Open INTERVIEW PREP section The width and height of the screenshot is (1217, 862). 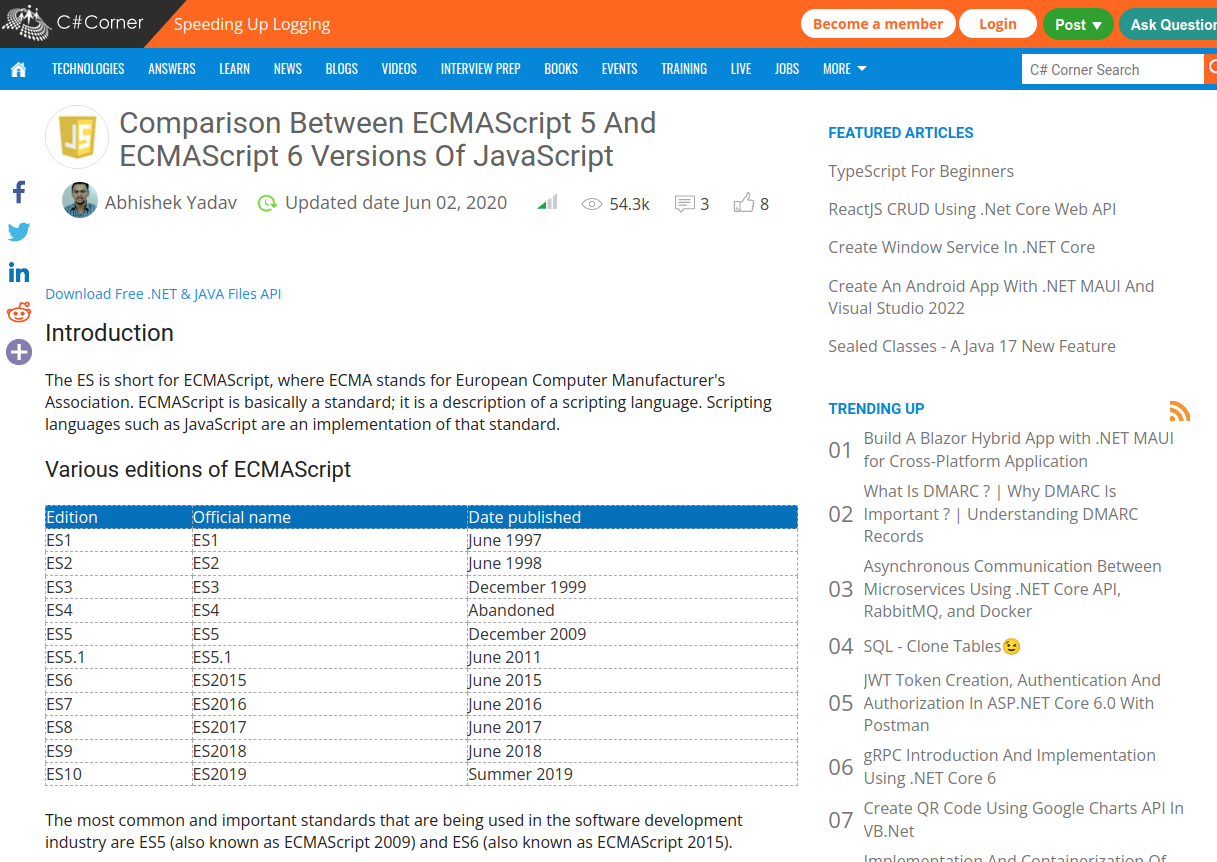481,69
